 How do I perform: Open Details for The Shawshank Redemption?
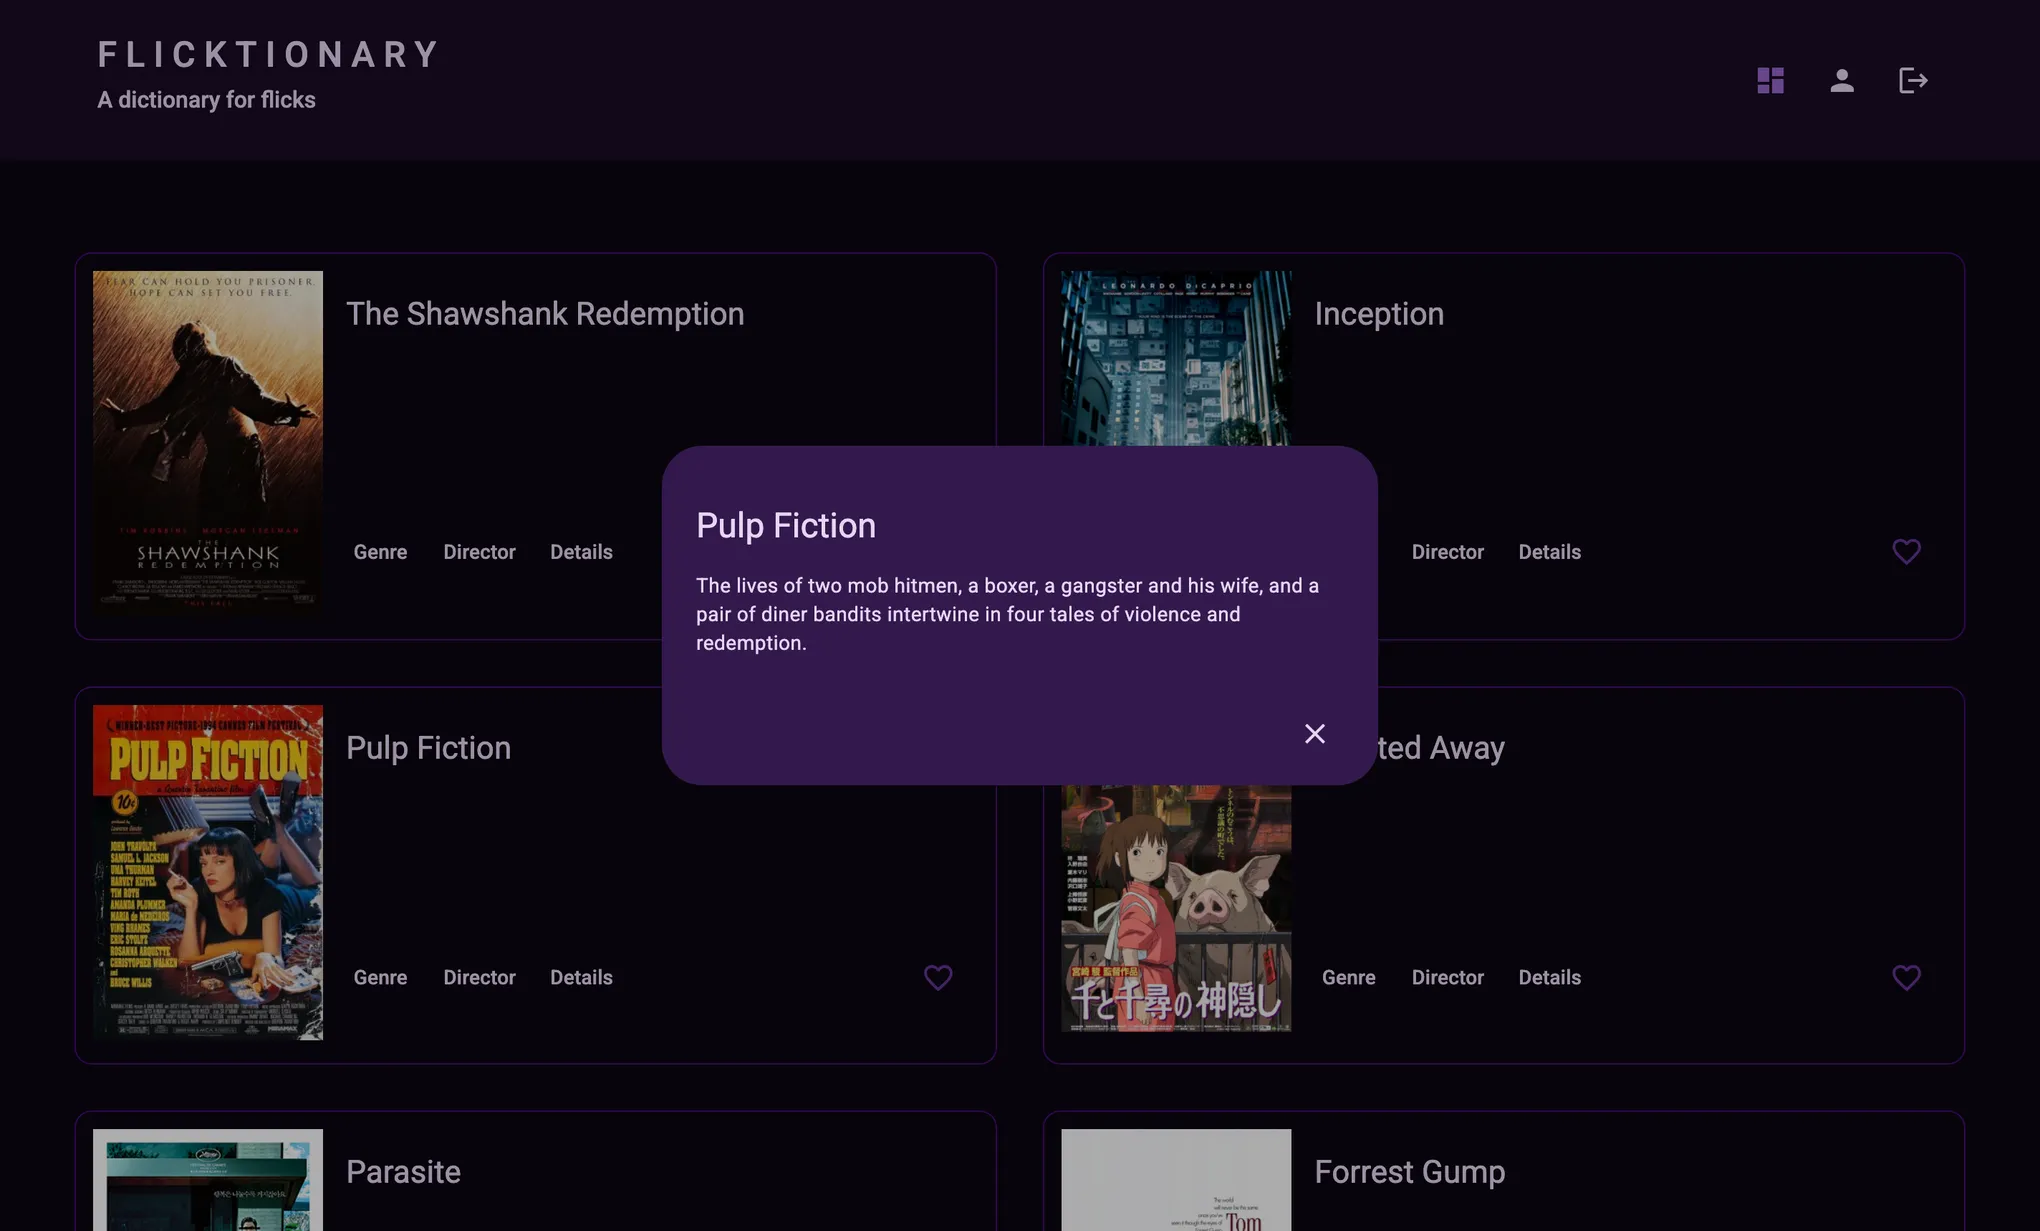(581, 551)
